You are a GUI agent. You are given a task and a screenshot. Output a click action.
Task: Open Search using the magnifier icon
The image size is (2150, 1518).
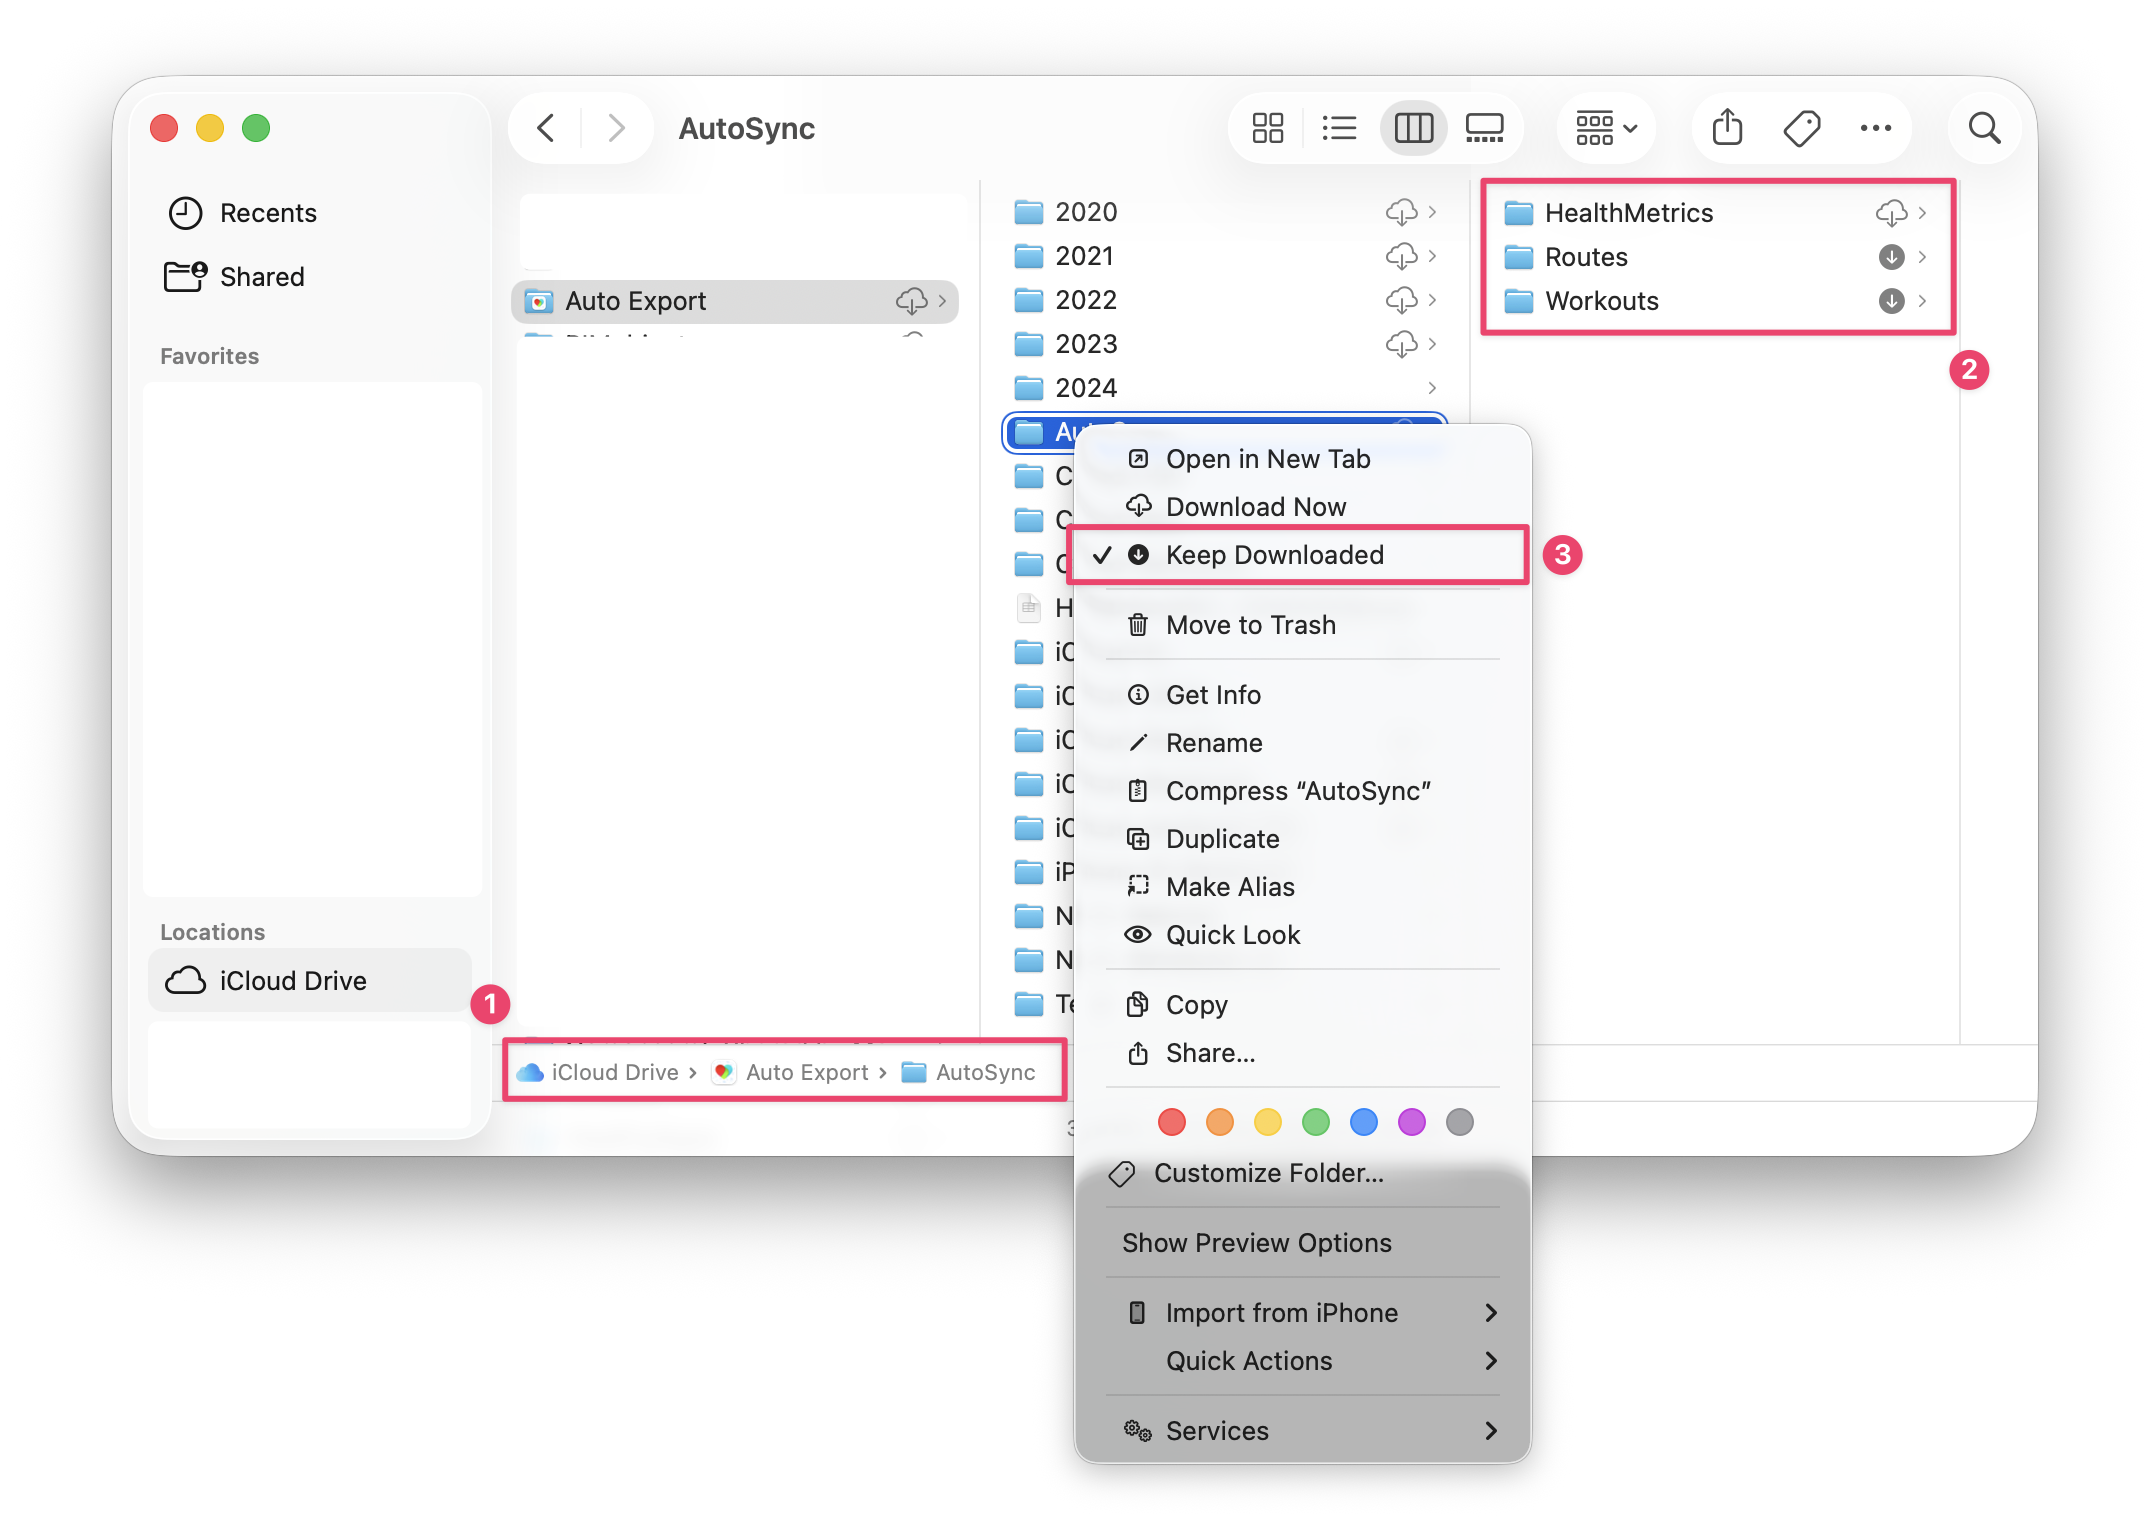(x=1984, y=128)
